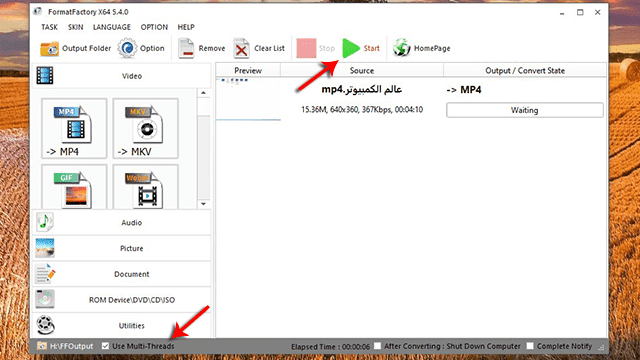
Task: Click the Audio music note icon
Action: (45, 222)
